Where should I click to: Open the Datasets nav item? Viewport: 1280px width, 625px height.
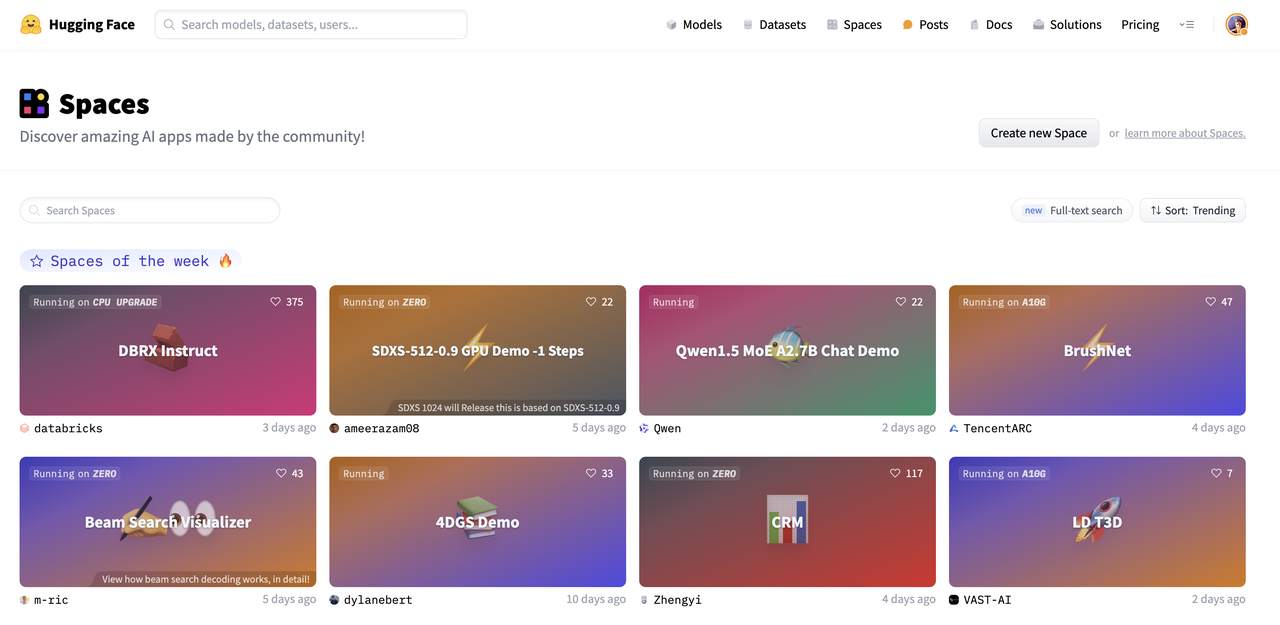click(x=774, y=25)
